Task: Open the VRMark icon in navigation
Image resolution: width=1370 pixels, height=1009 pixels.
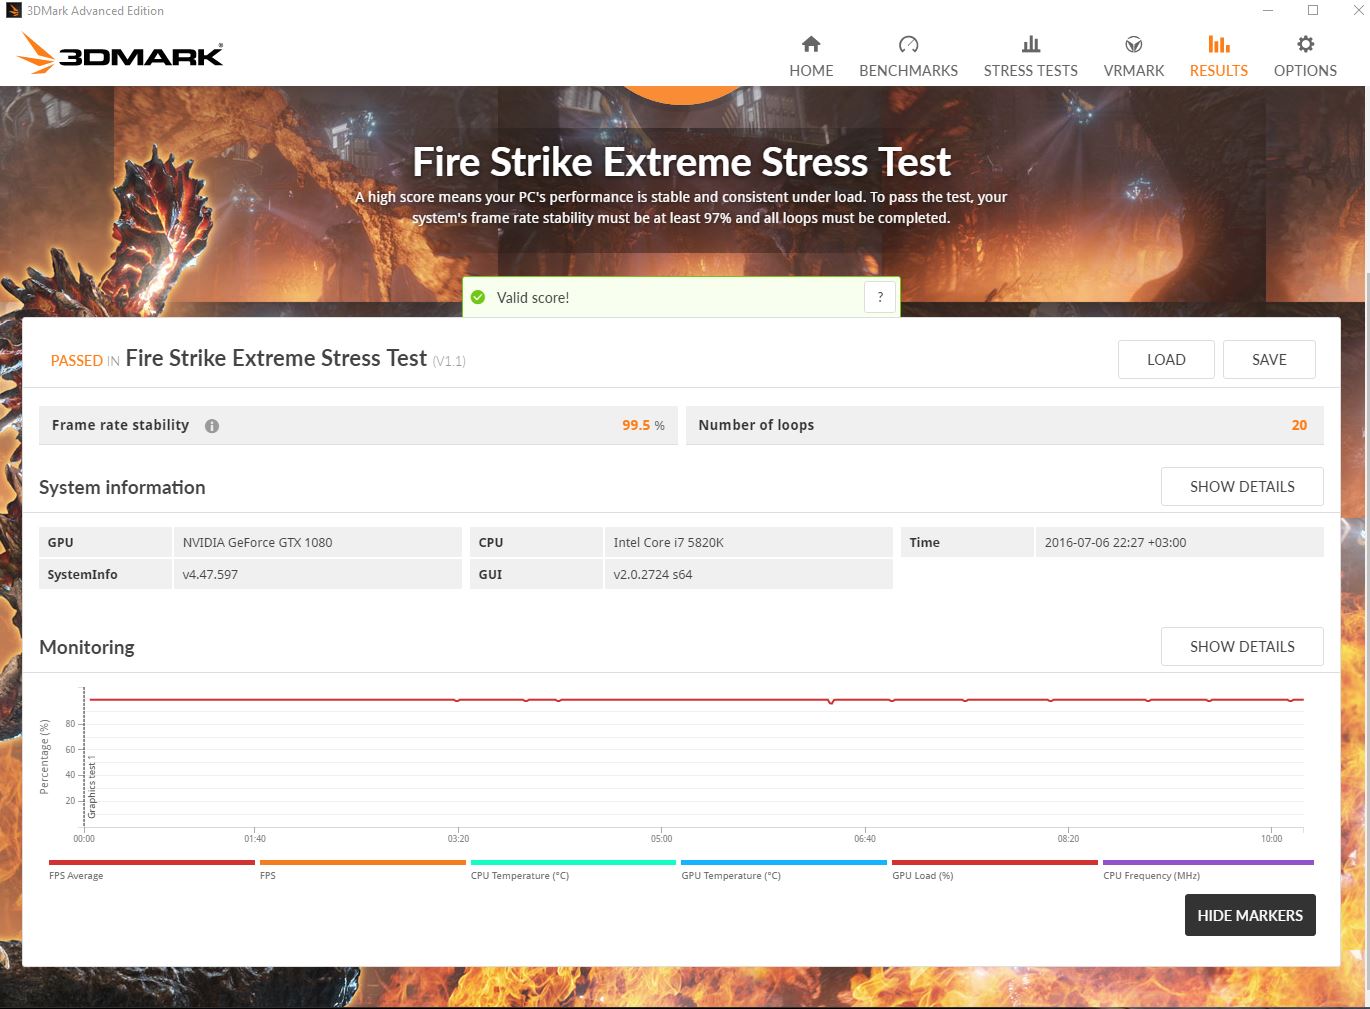Action: click(1134, 44)
